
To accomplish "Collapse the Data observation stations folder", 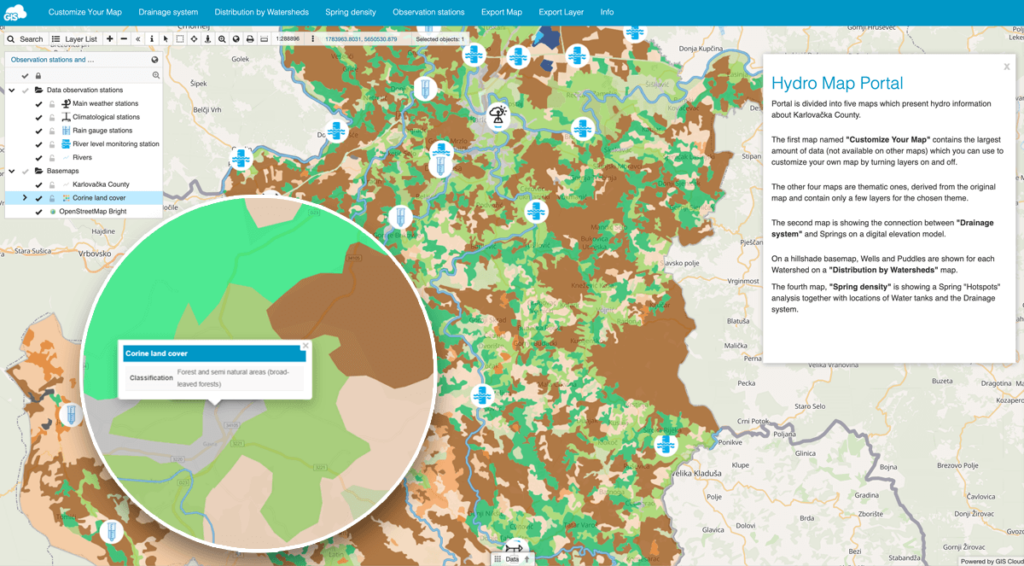I will click(x=11, y=90).
